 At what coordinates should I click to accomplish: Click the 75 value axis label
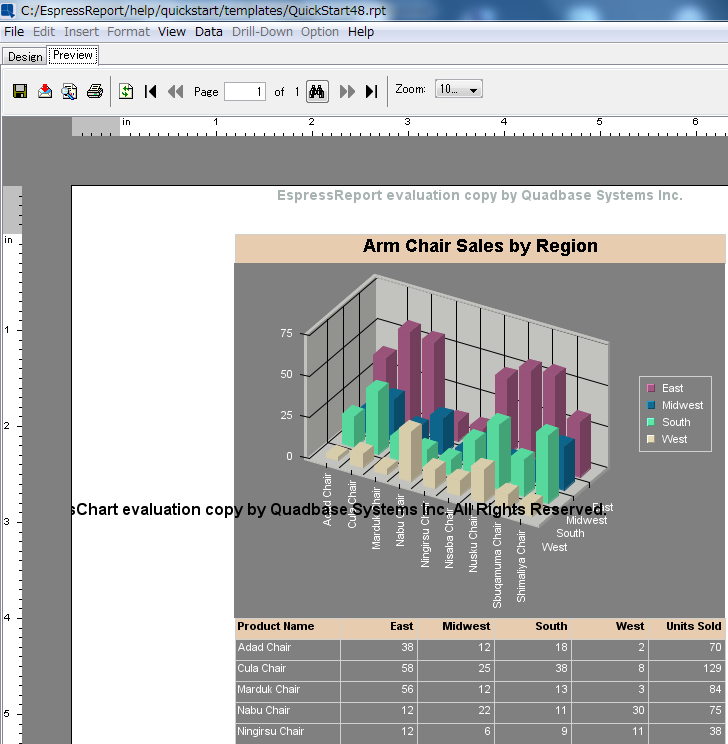tap(286, 334)
